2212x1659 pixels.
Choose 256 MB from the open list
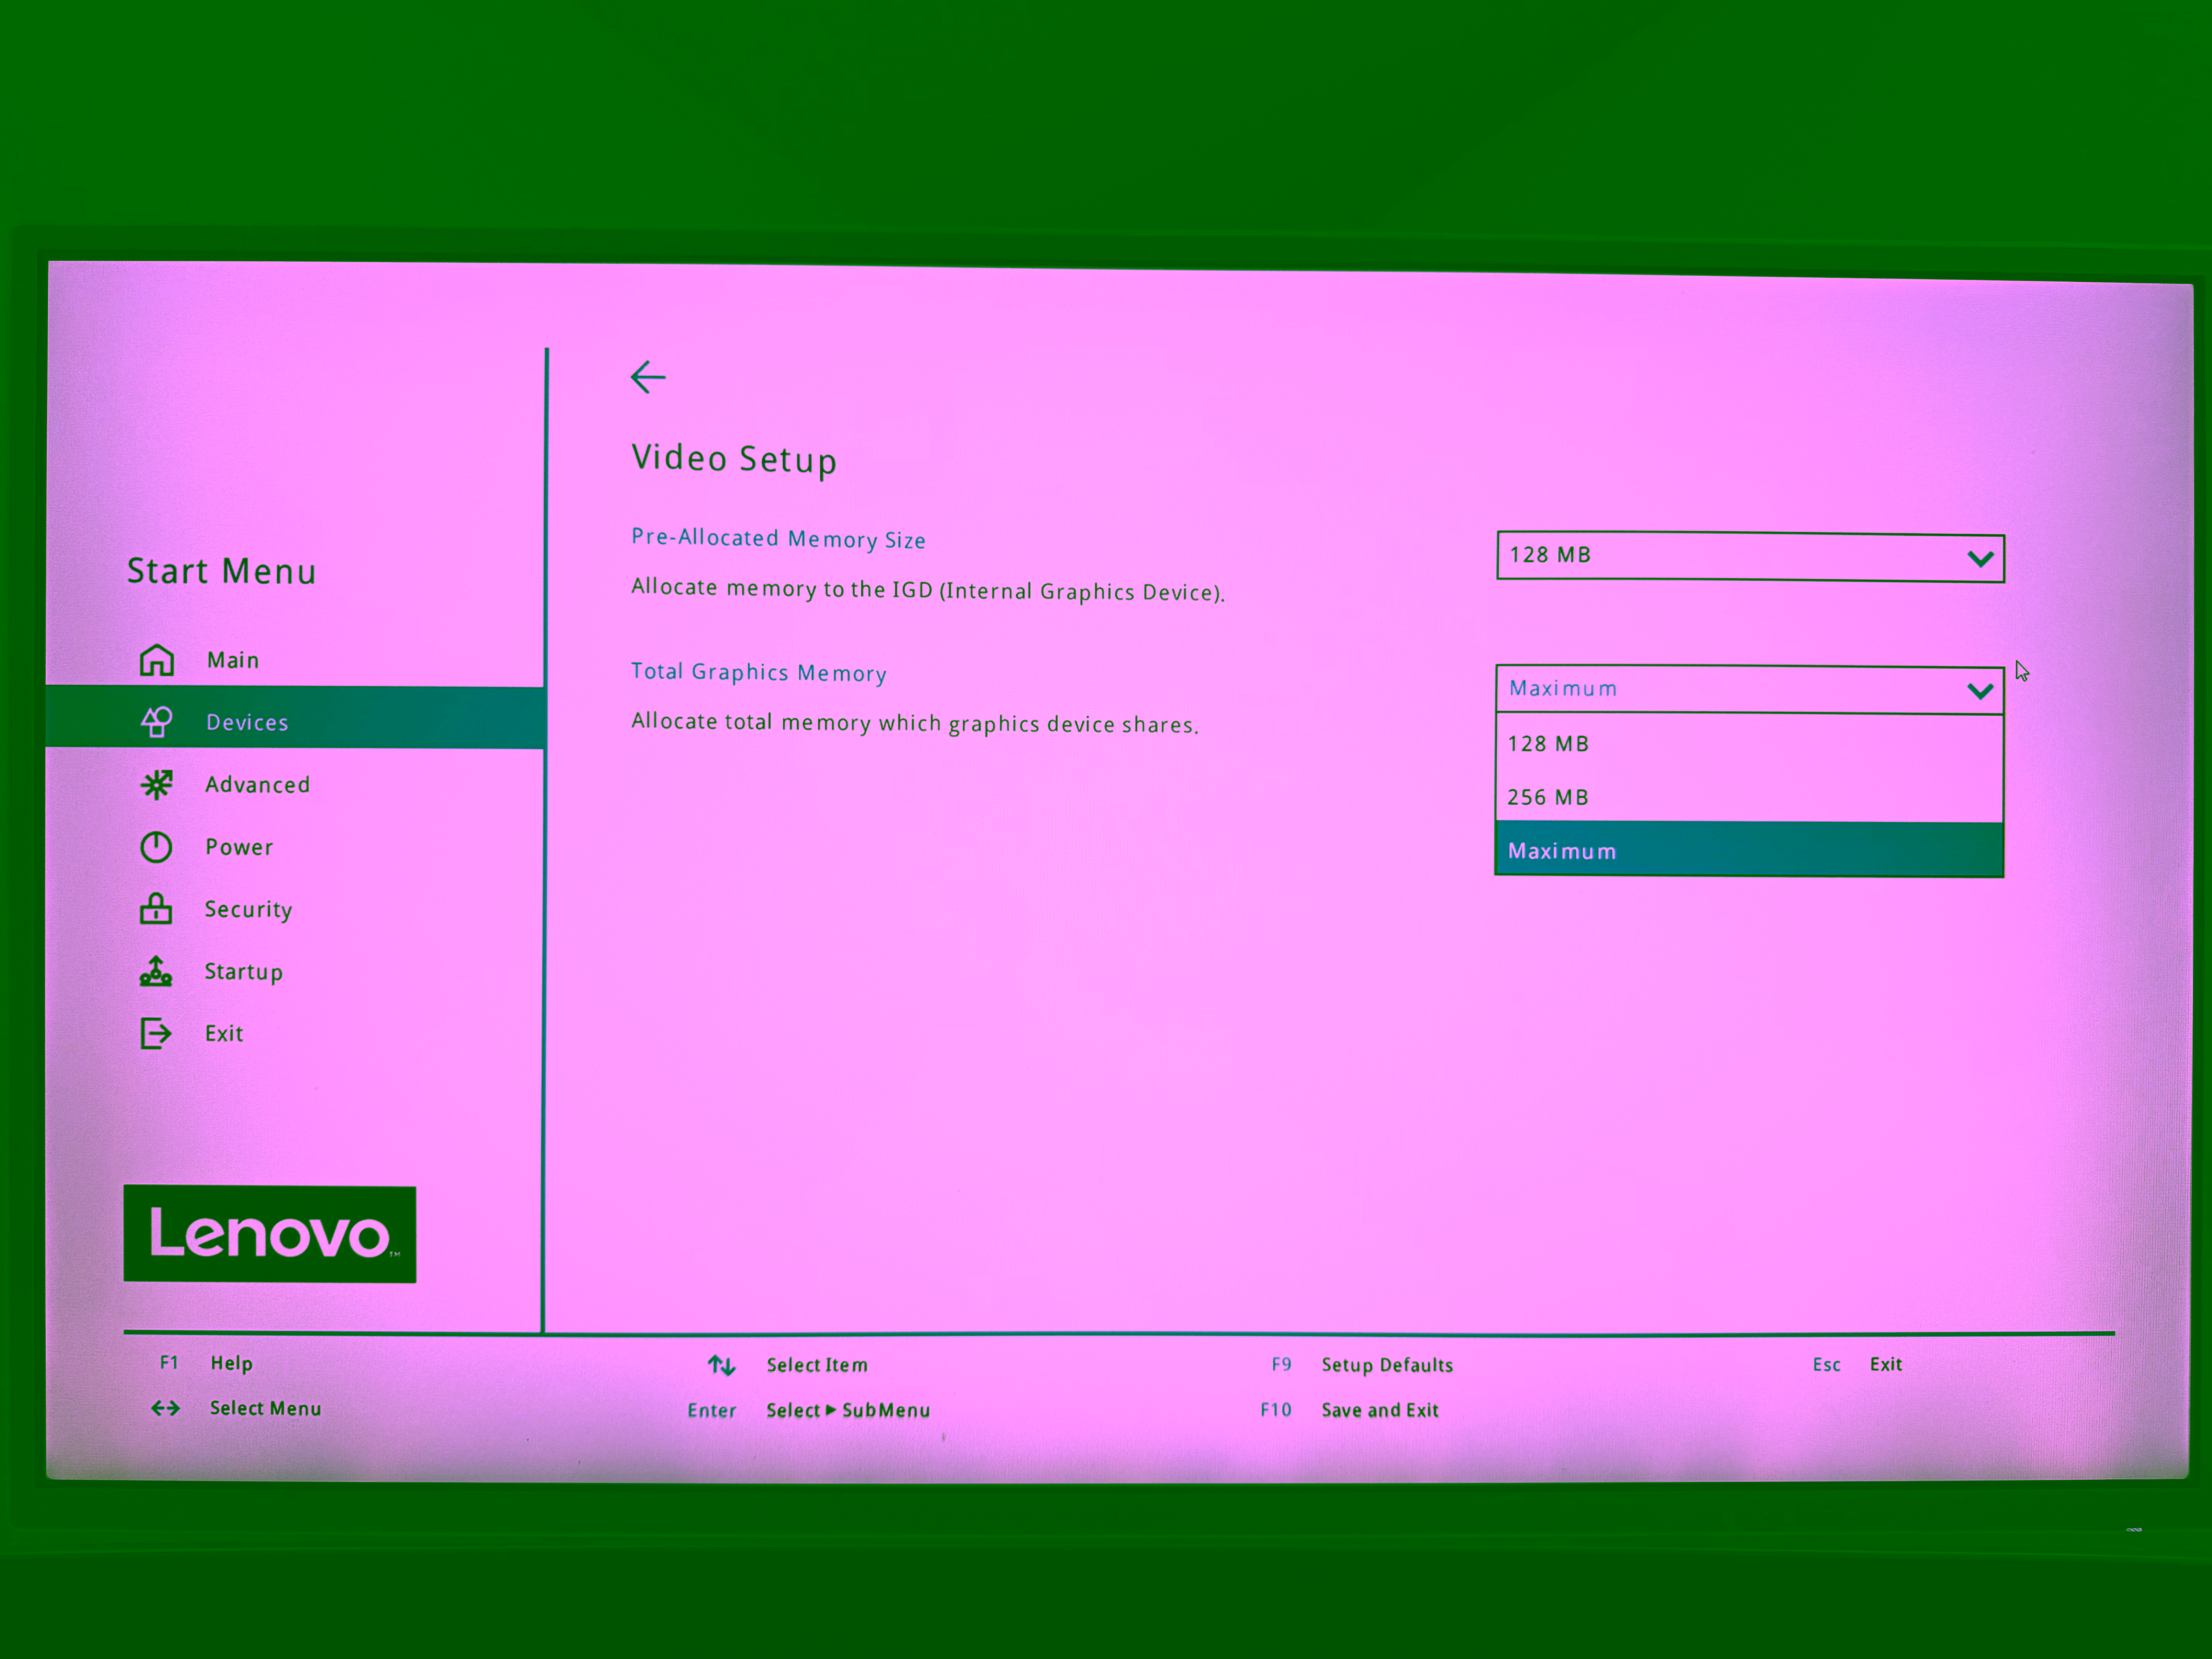(x=1749, y=797)
